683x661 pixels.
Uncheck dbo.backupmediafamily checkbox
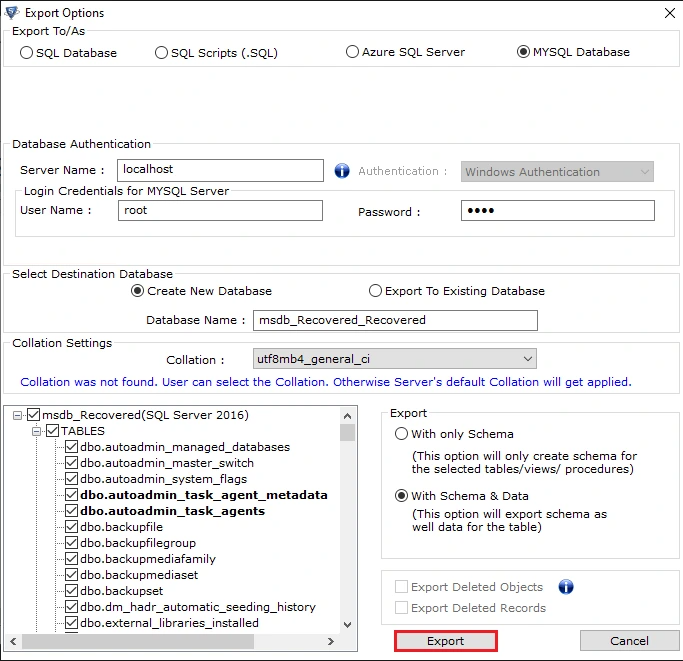click(71, 559)
